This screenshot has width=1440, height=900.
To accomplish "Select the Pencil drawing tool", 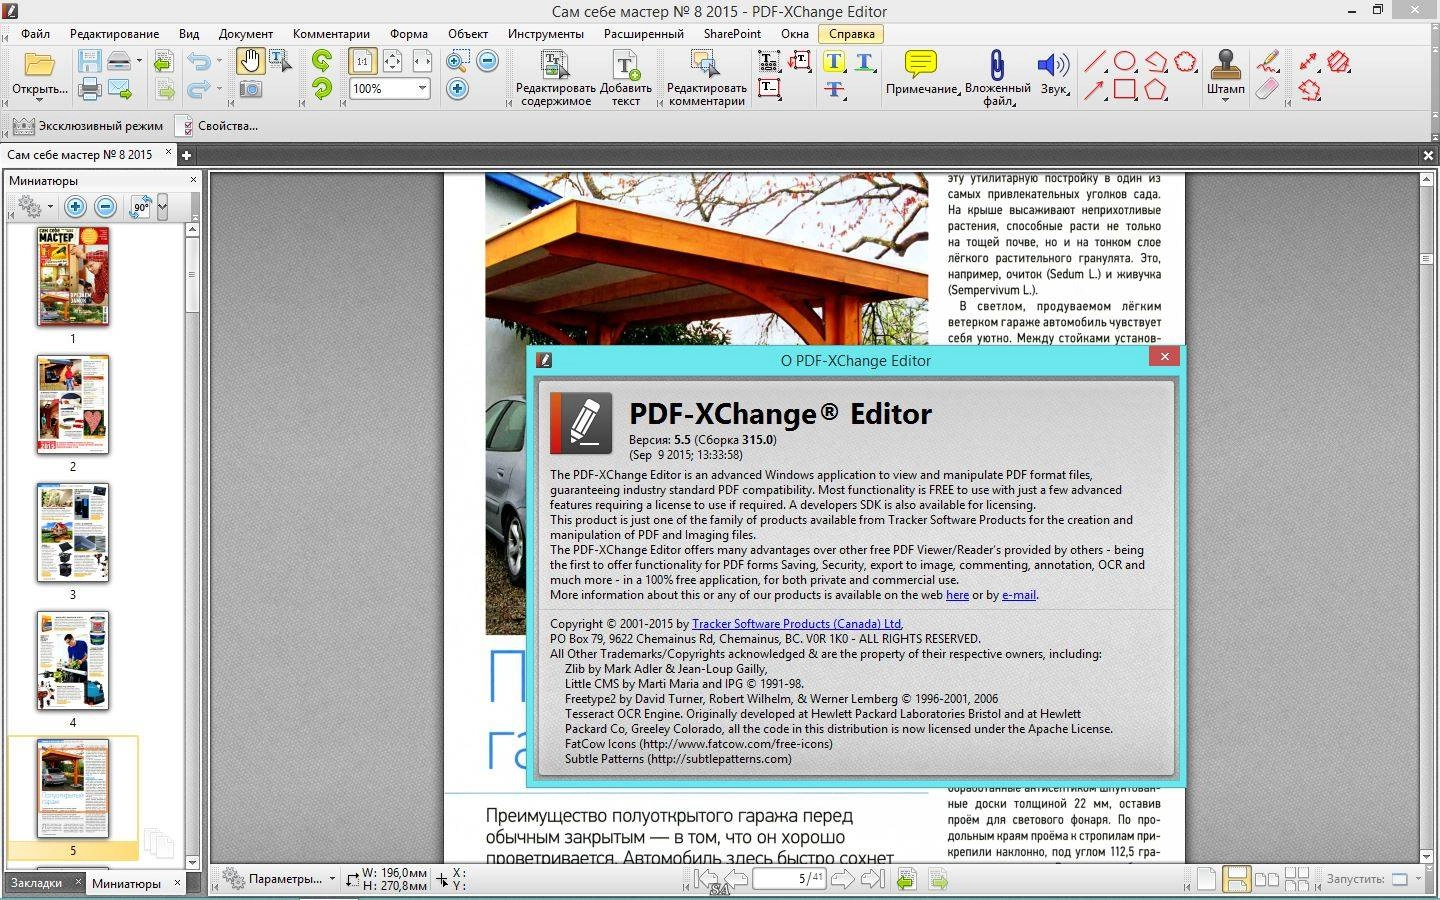I will pos(1268,62).
